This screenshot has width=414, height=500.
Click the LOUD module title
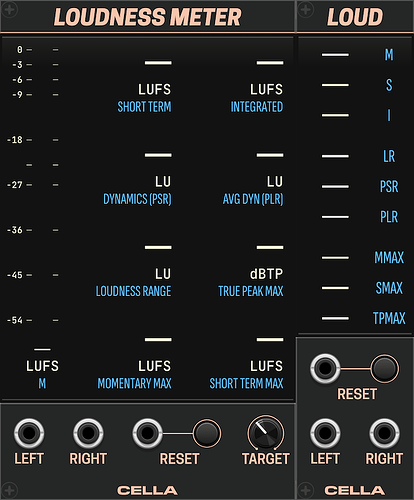pos(355,17)
